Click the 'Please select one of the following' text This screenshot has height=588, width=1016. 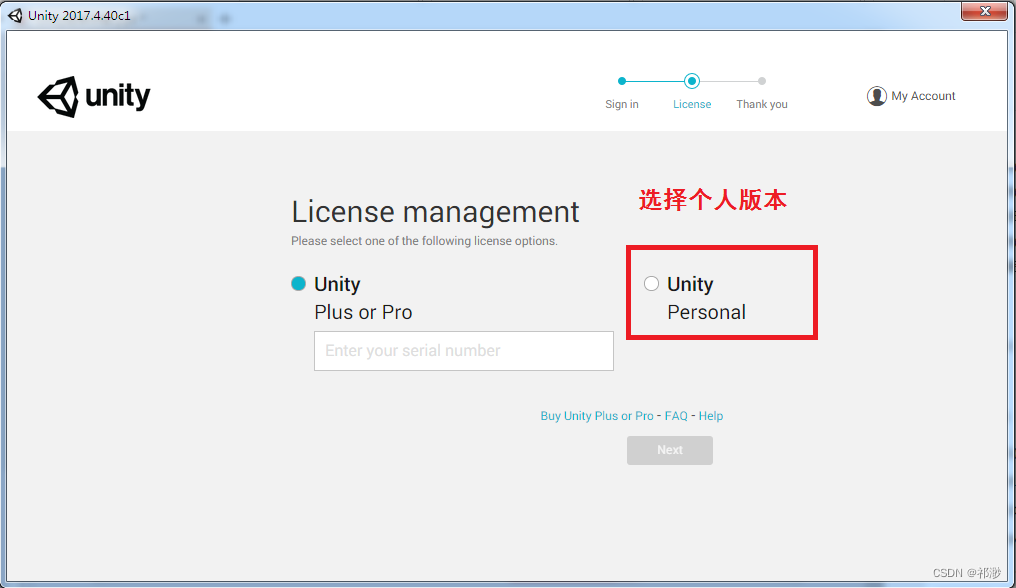(x=424, y=241)
